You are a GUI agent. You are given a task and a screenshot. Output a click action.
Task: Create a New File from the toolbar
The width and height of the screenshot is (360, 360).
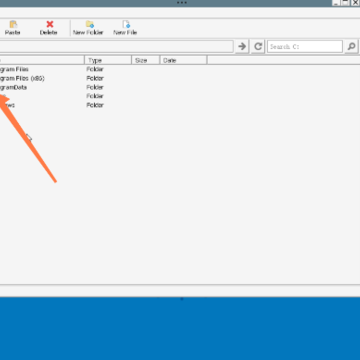point(125,28)
